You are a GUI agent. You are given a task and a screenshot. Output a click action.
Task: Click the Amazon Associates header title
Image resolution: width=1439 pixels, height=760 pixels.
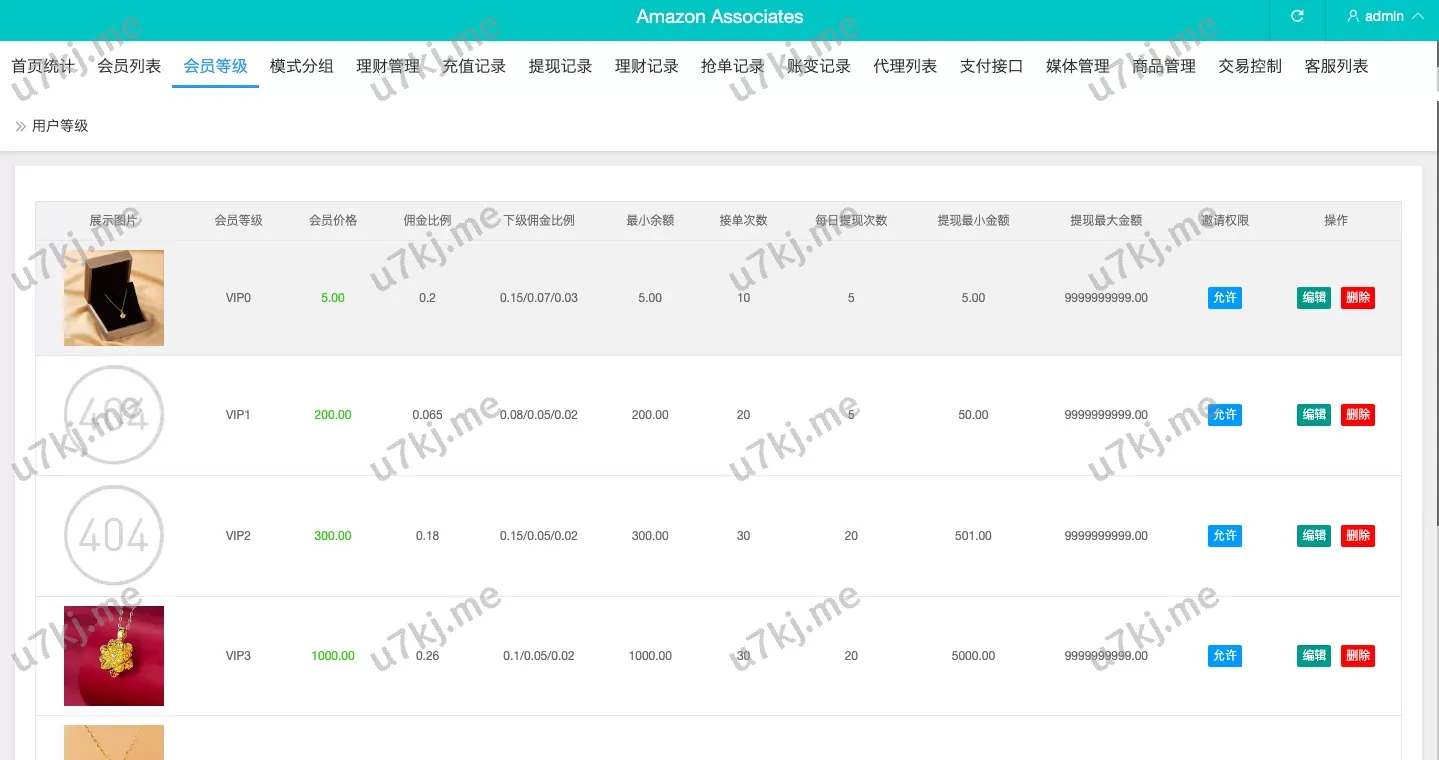719,17
